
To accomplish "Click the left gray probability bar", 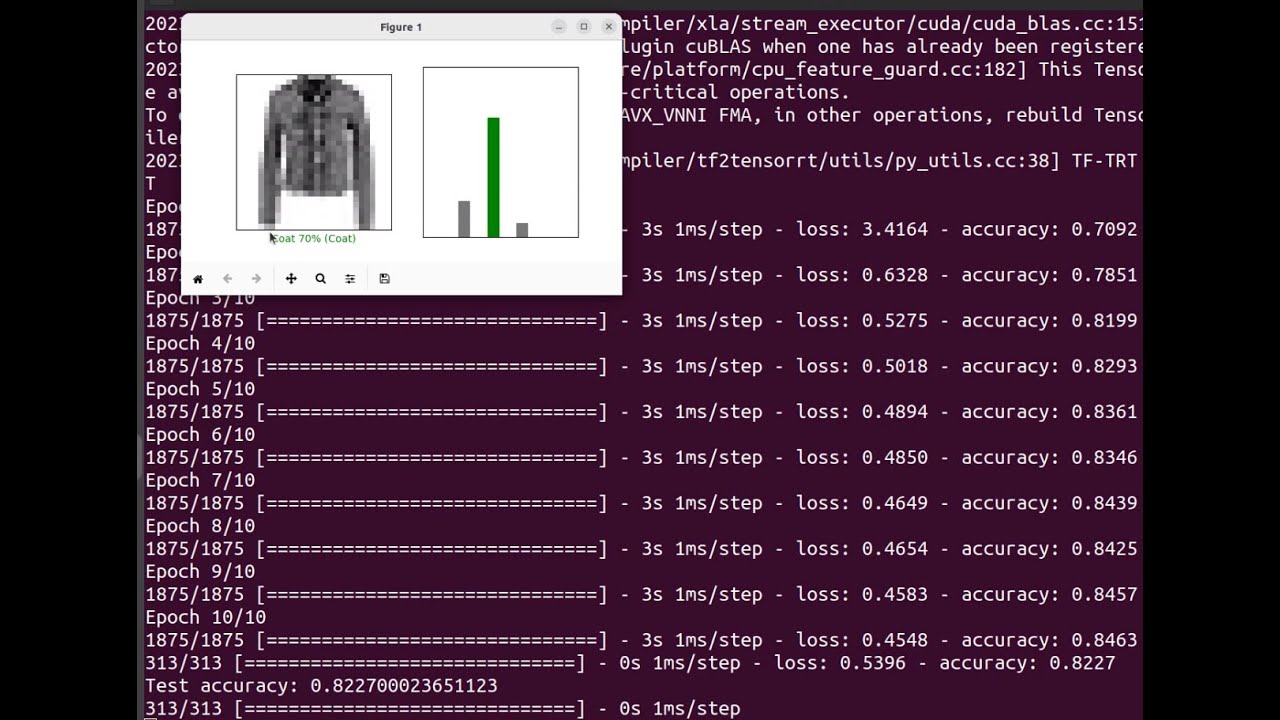I will pos(464,219).
